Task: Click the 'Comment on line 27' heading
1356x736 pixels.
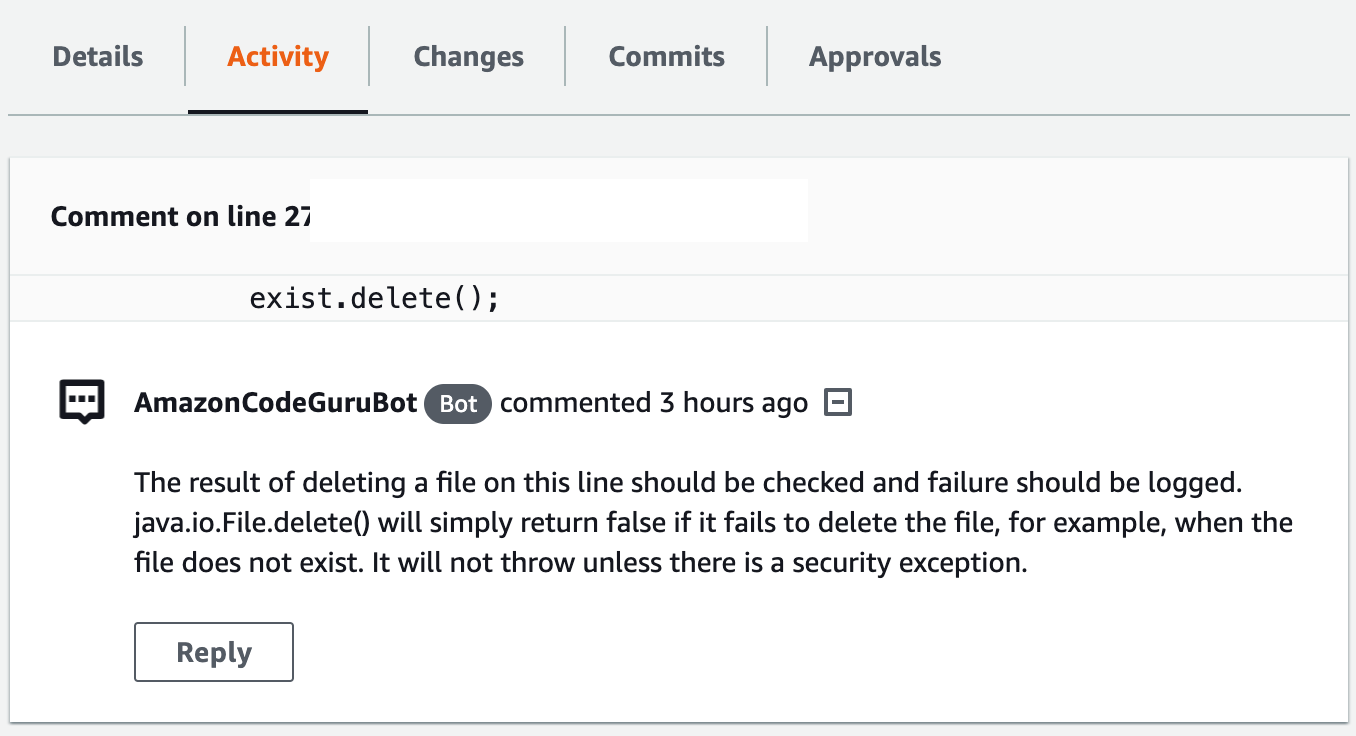Action: coord(180,216)
